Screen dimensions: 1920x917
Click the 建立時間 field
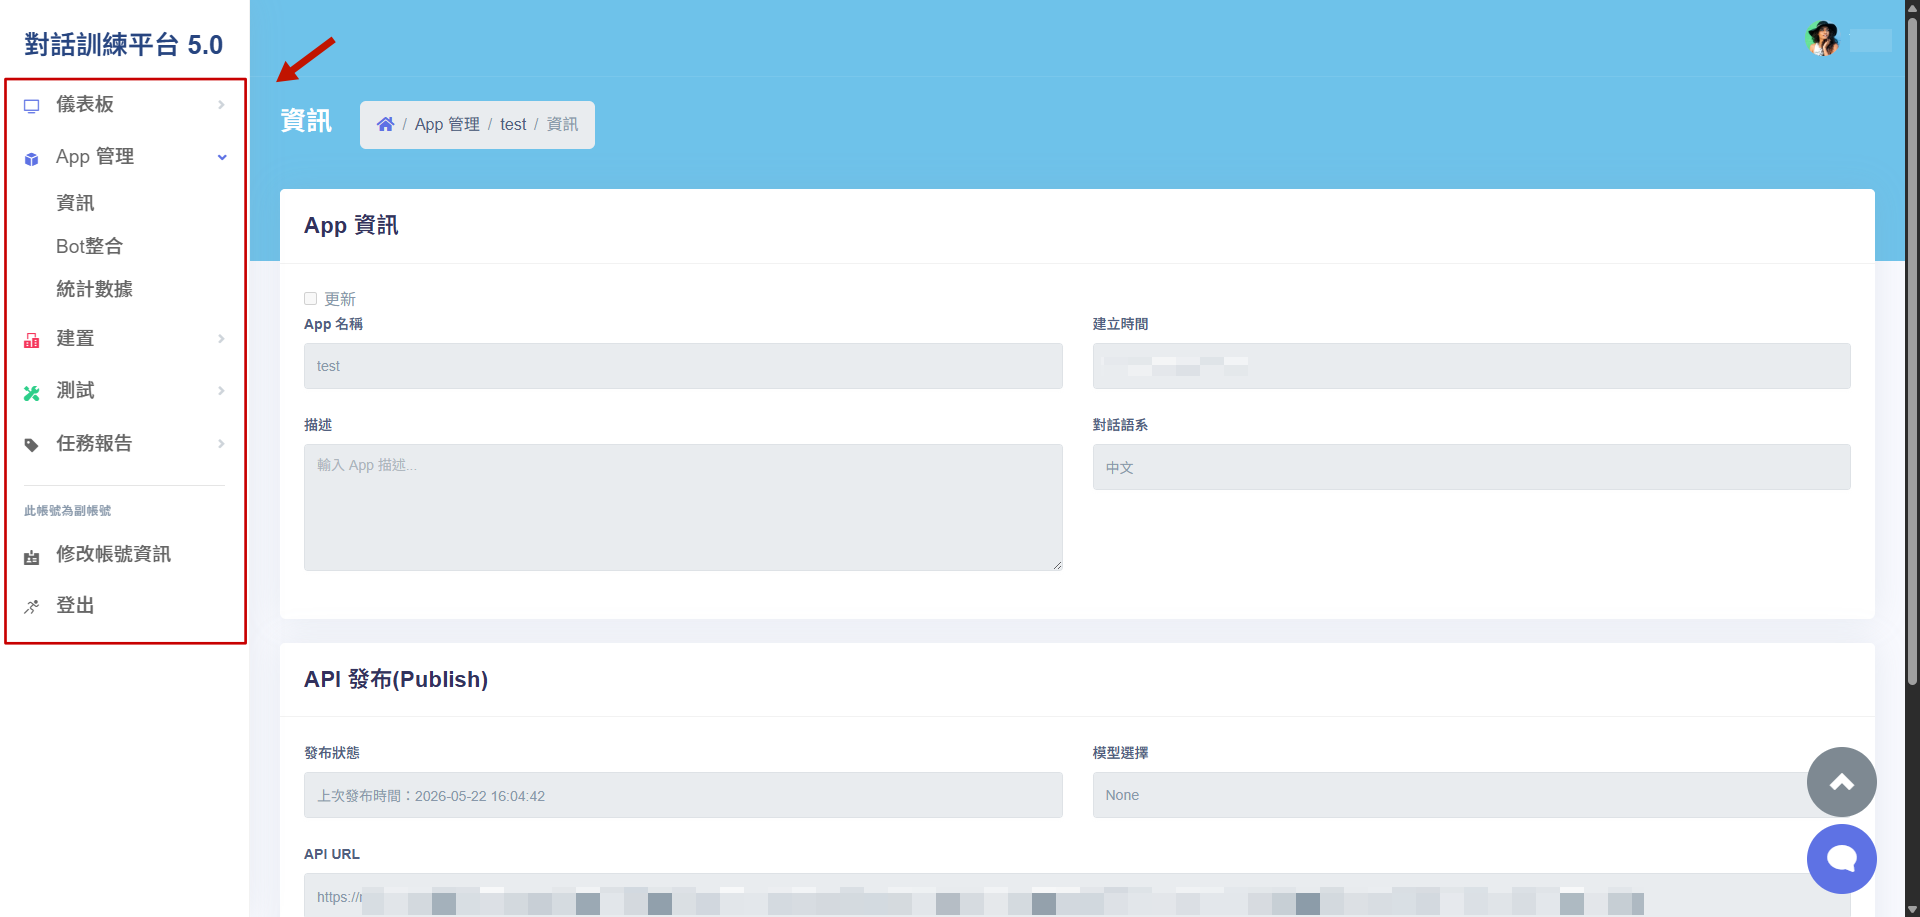point(1471,366)
